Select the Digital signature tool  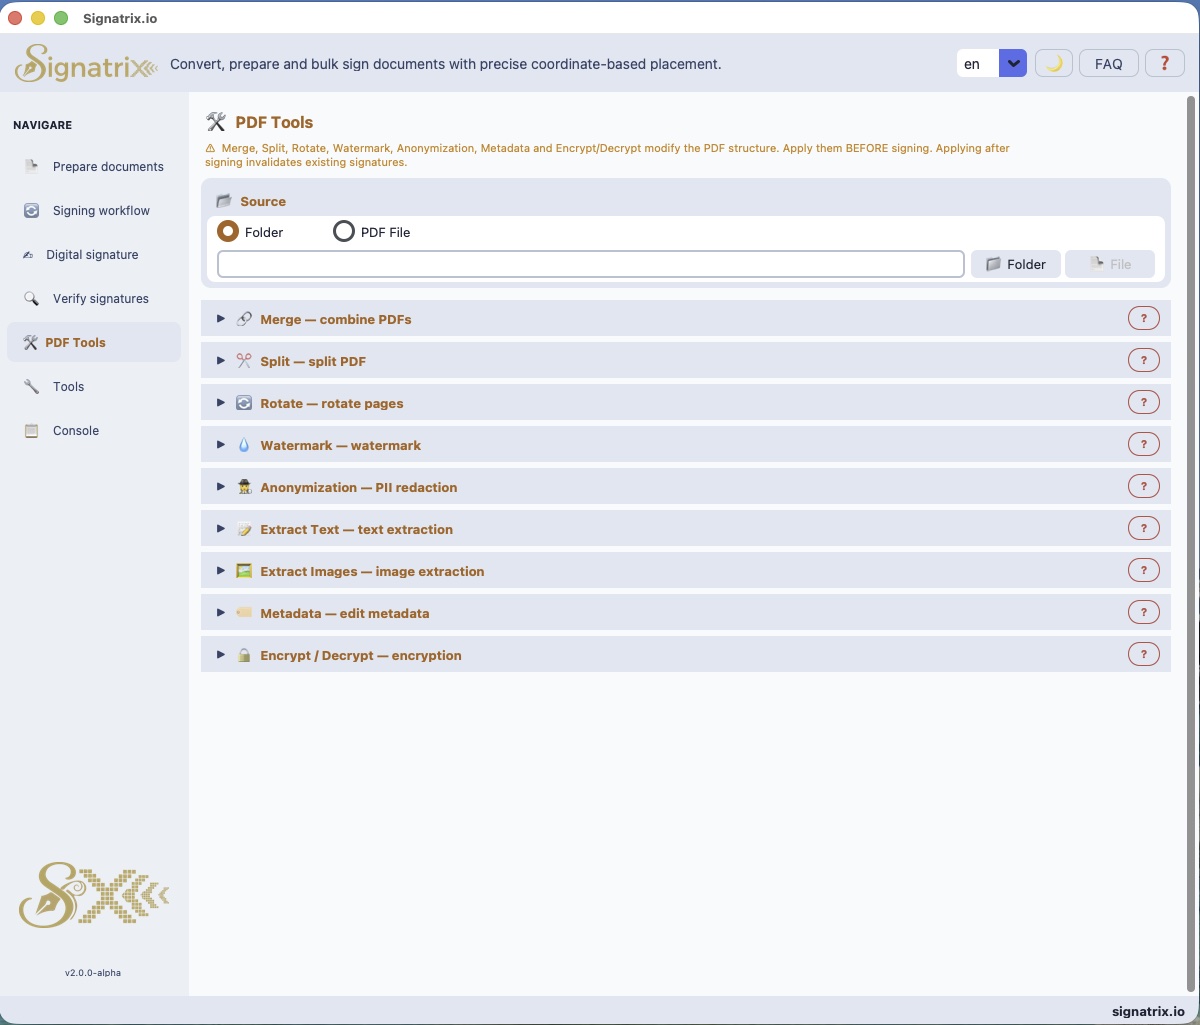pos(91,254)
